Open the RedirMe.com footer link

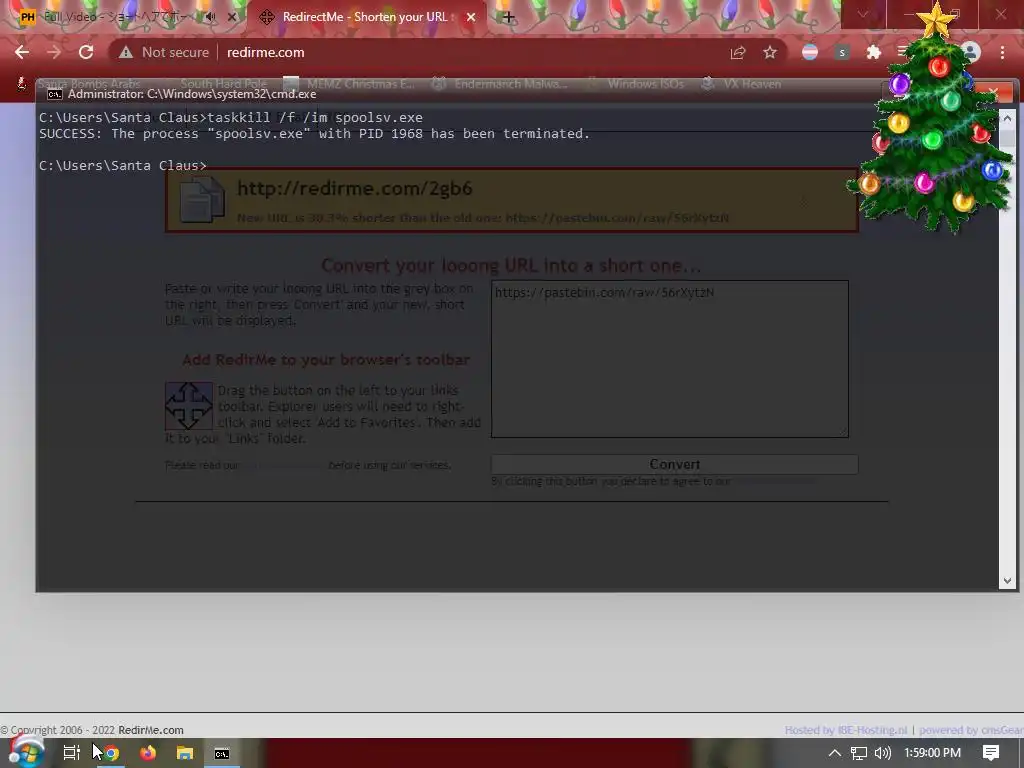point(151,730)
